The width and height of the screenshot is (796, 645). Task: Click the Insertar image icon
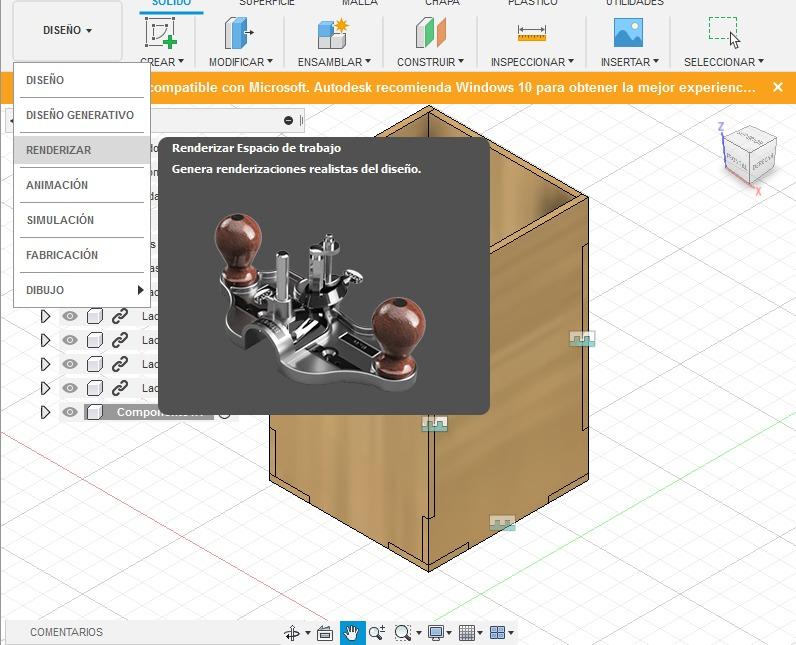(x=628, y=32)
